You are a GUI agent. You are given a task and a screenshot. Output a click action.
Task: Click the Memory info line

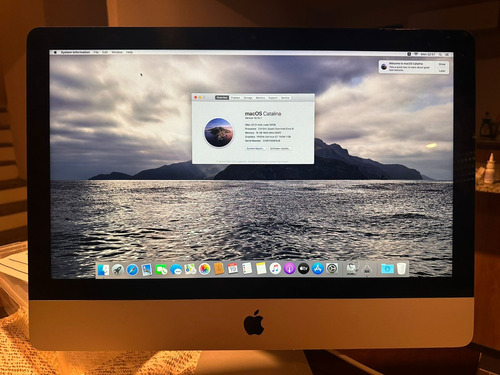[263, 133]
